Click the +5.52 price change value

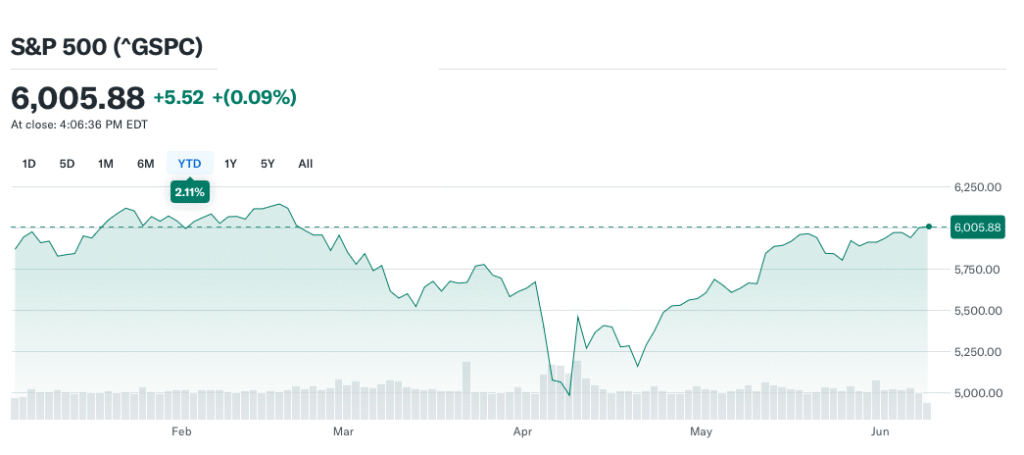(179, 98)
